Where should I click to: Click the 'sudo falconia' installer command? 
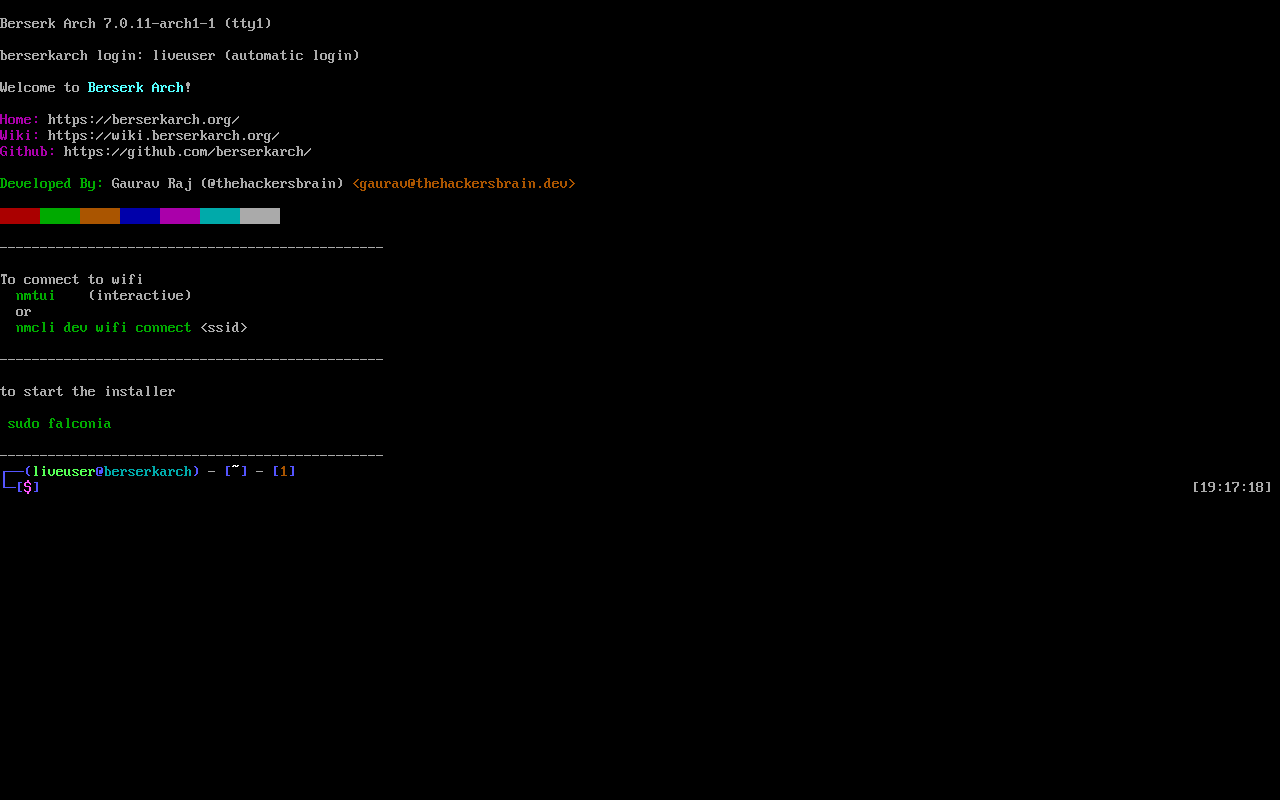coord(60,424)
